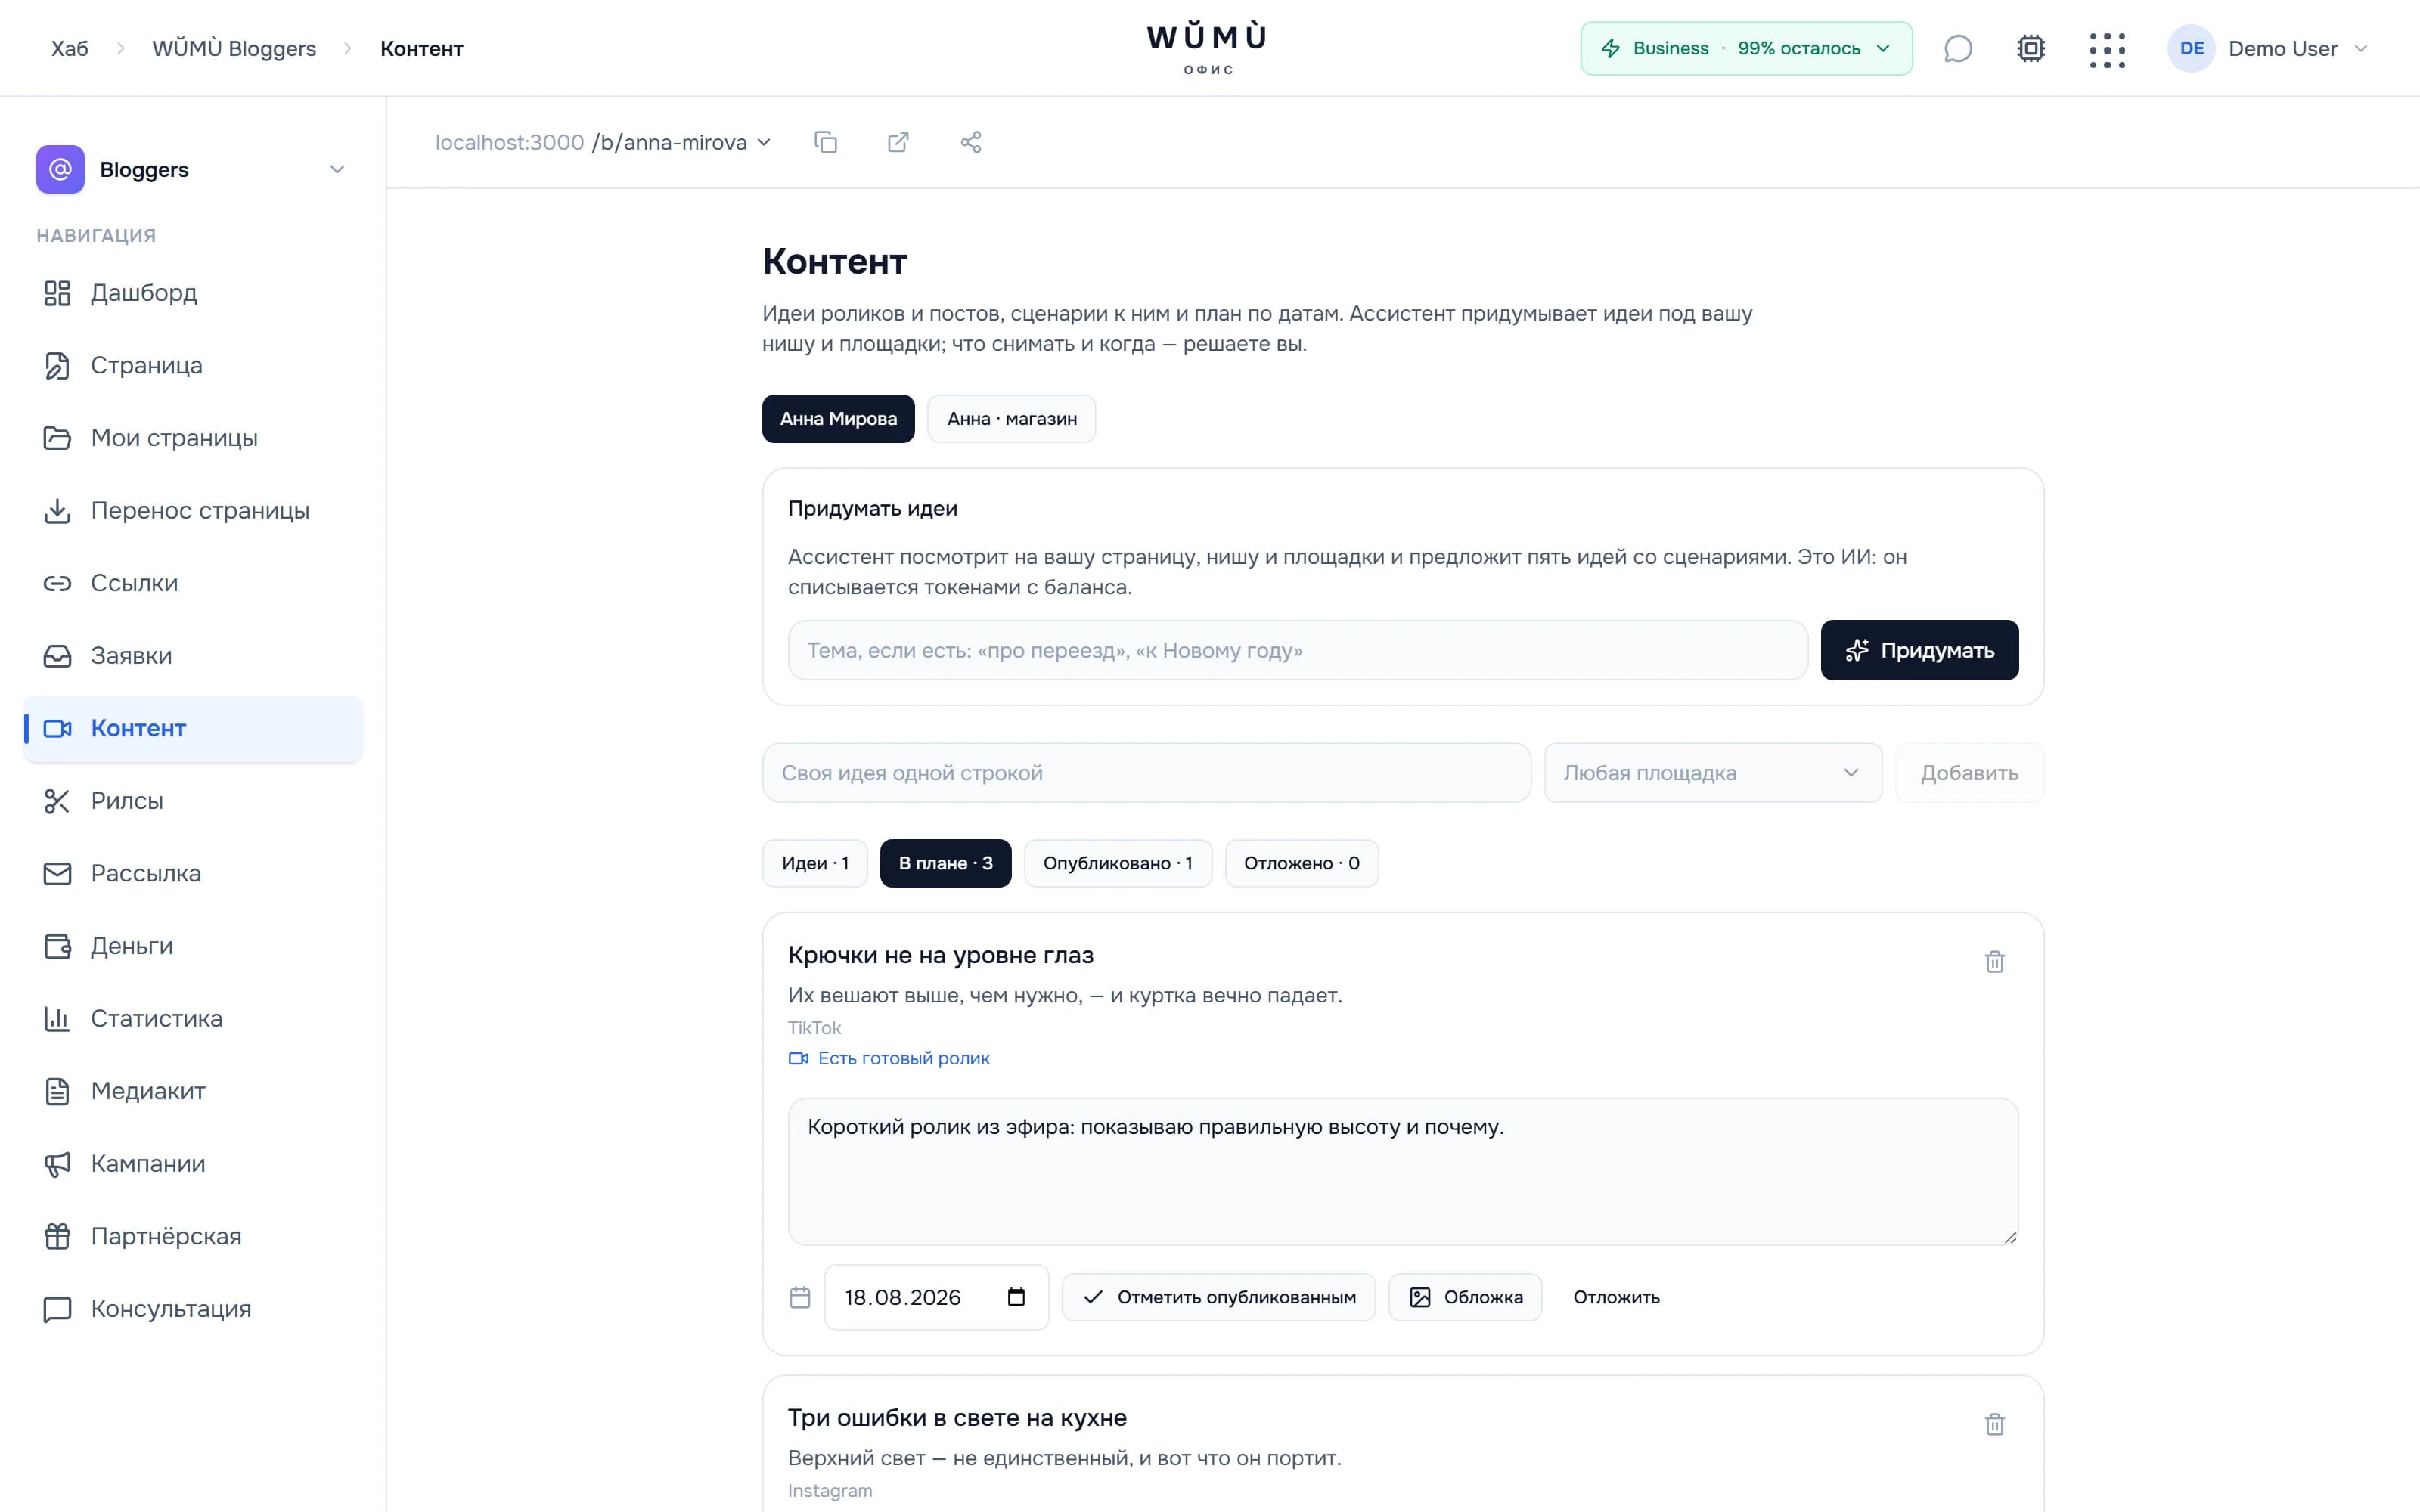Switch to Анна · магазин profile tab

1011,418
